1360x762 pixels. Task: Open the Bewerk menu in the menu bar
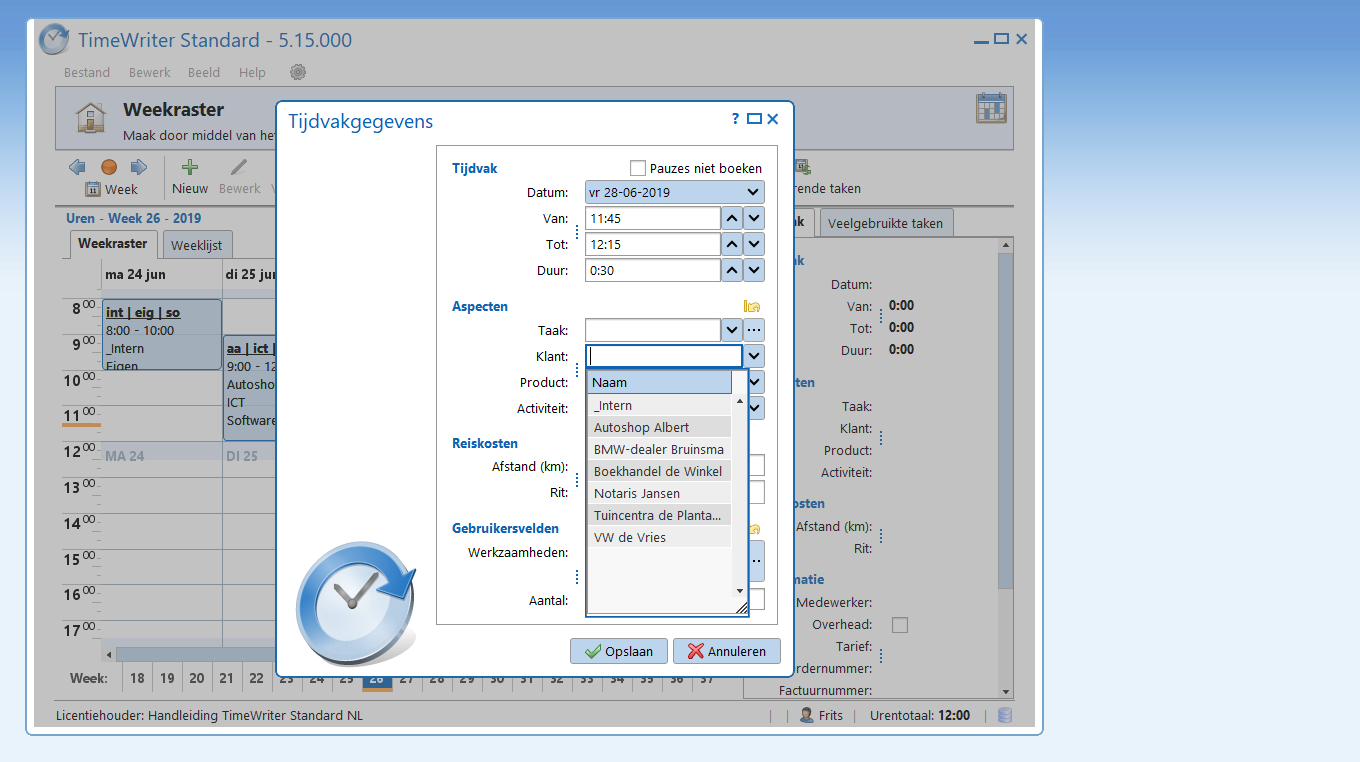coord(149,72)
